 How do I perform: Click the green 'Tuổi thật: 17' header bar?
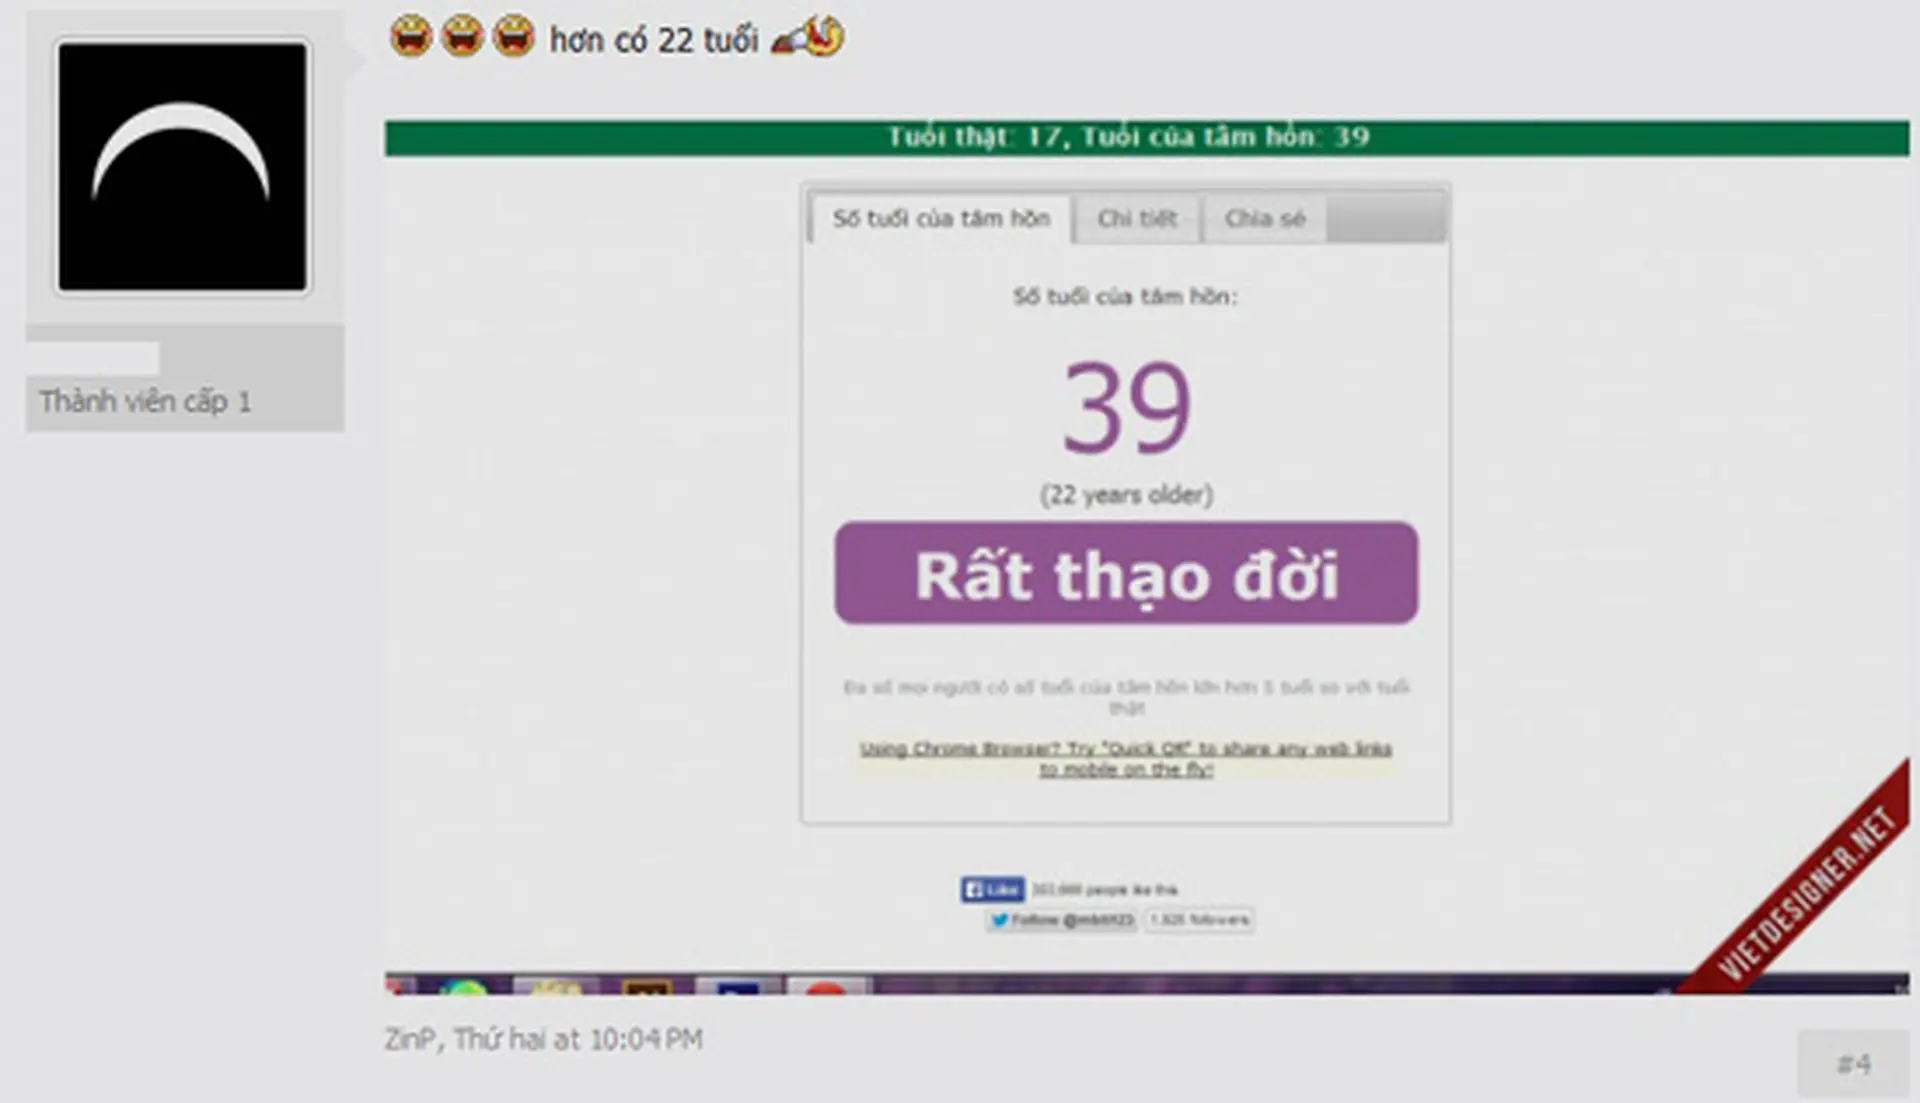coord(1147,137)
